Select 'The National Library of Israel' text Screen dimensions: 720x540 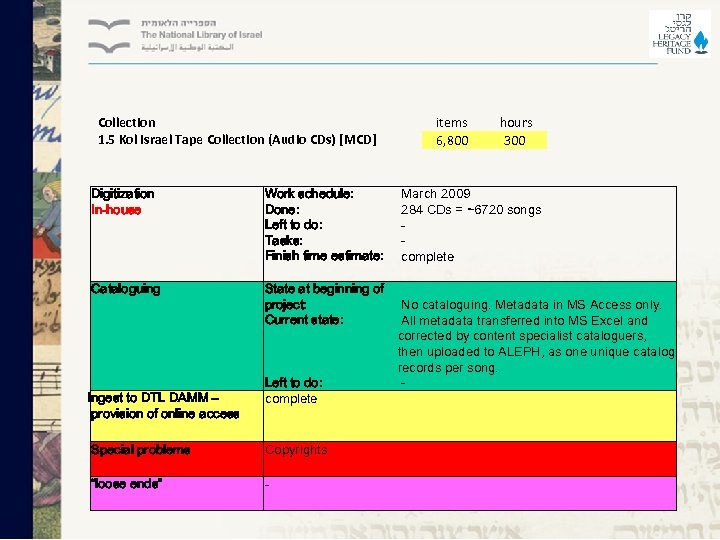point(202,34)
